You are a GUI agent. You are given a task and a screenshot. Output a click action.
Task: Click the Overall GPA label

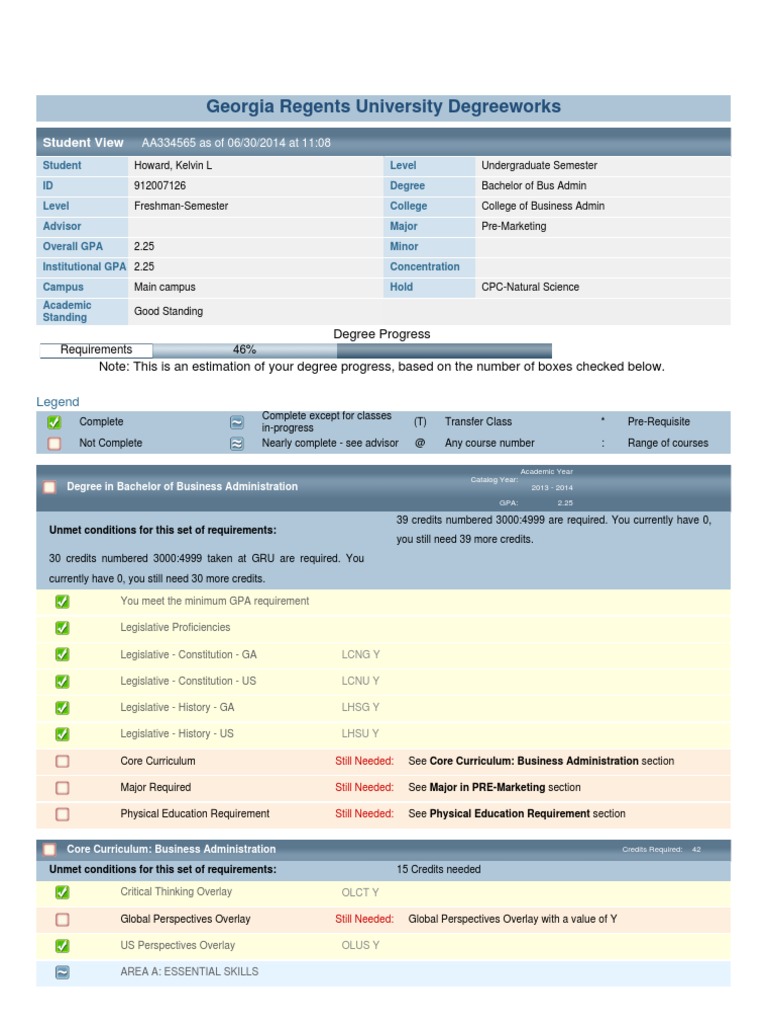click(72, 246)
